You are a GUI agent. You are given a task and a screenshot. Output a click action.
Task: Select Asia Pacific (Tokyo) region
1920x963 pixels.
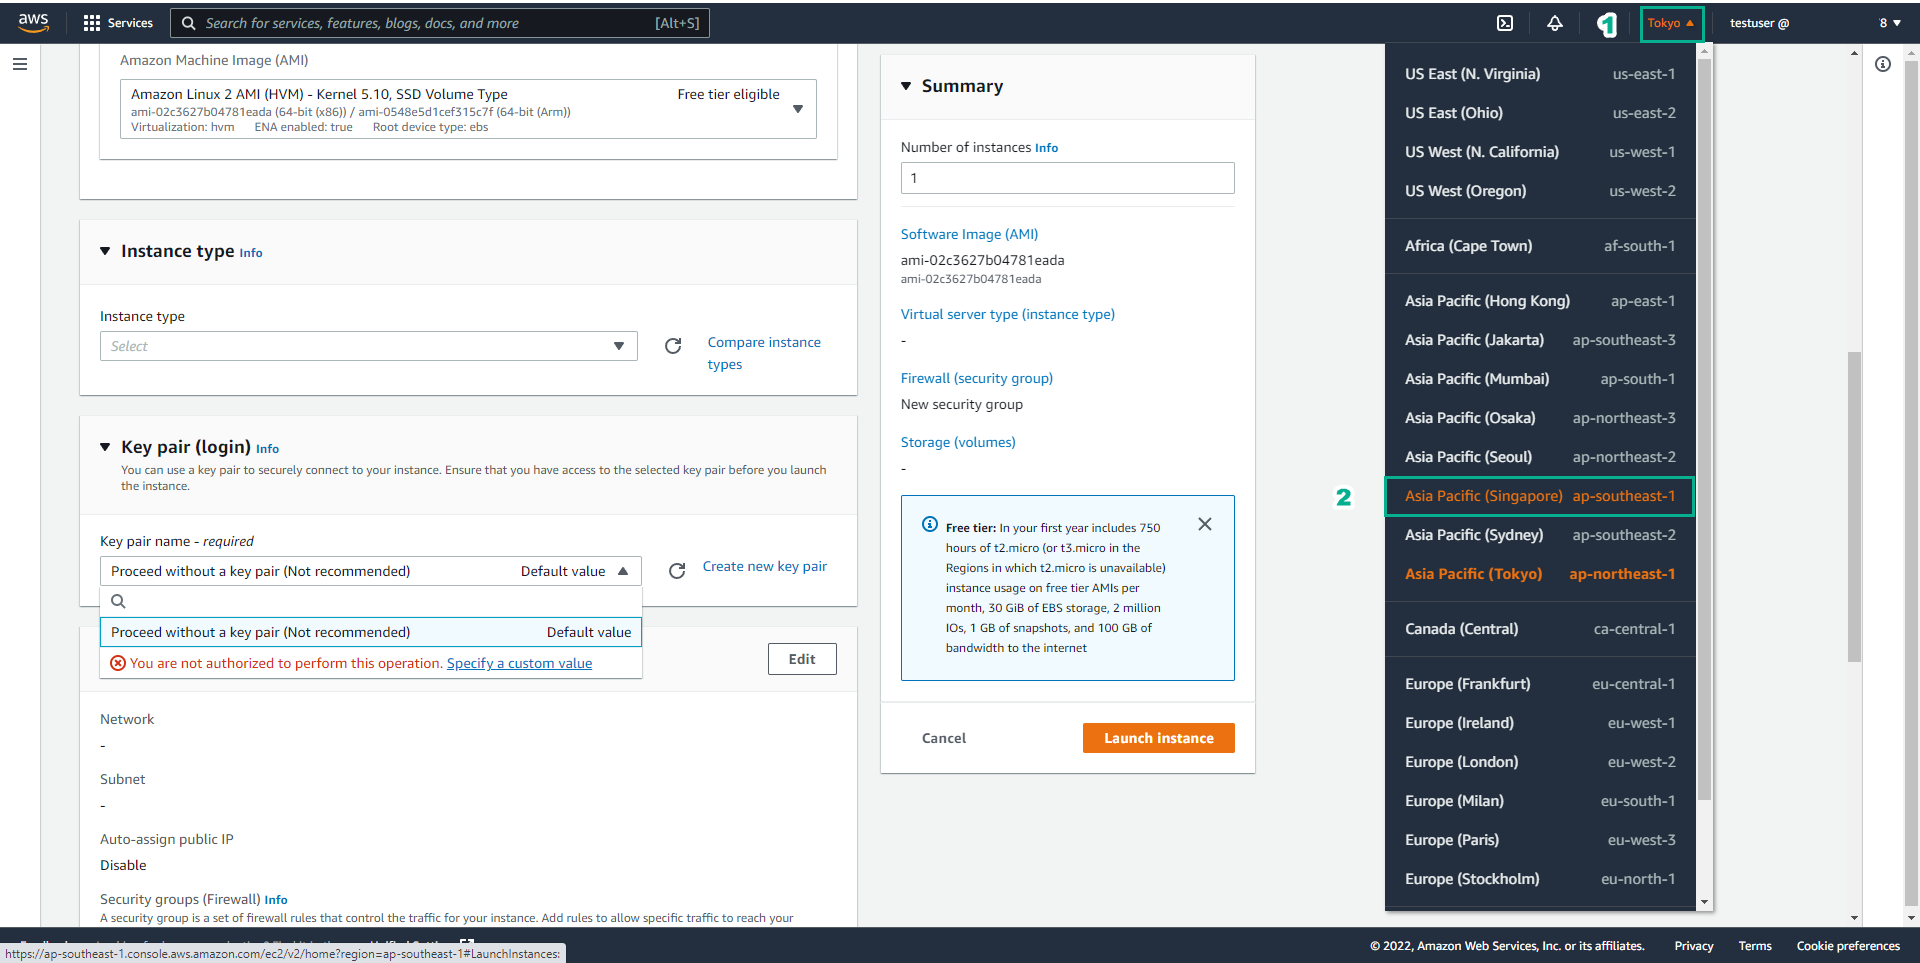point(1540,574)
